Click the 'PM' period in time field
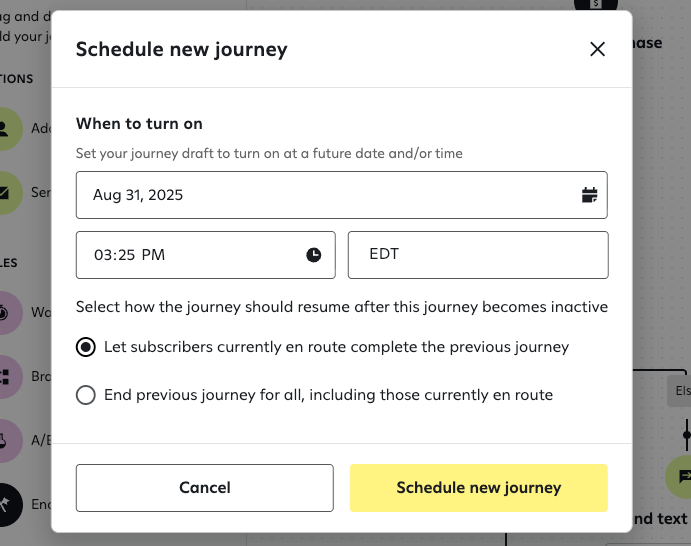Screen dimensions: 691x546 point(153,255)
